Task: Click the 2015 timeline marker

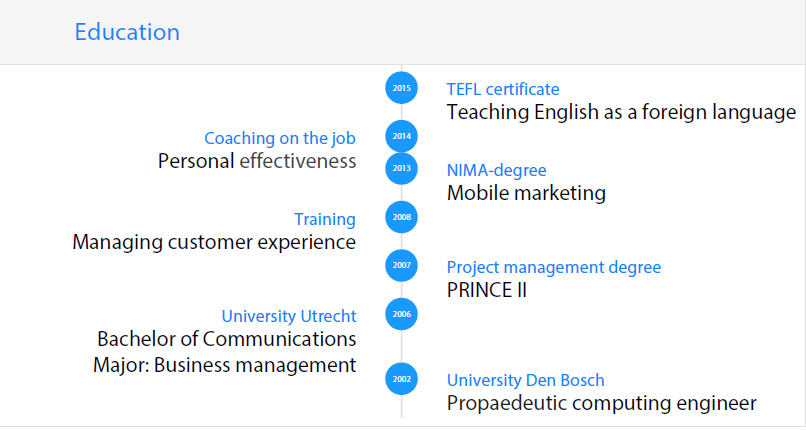Action: coord(401,88)
